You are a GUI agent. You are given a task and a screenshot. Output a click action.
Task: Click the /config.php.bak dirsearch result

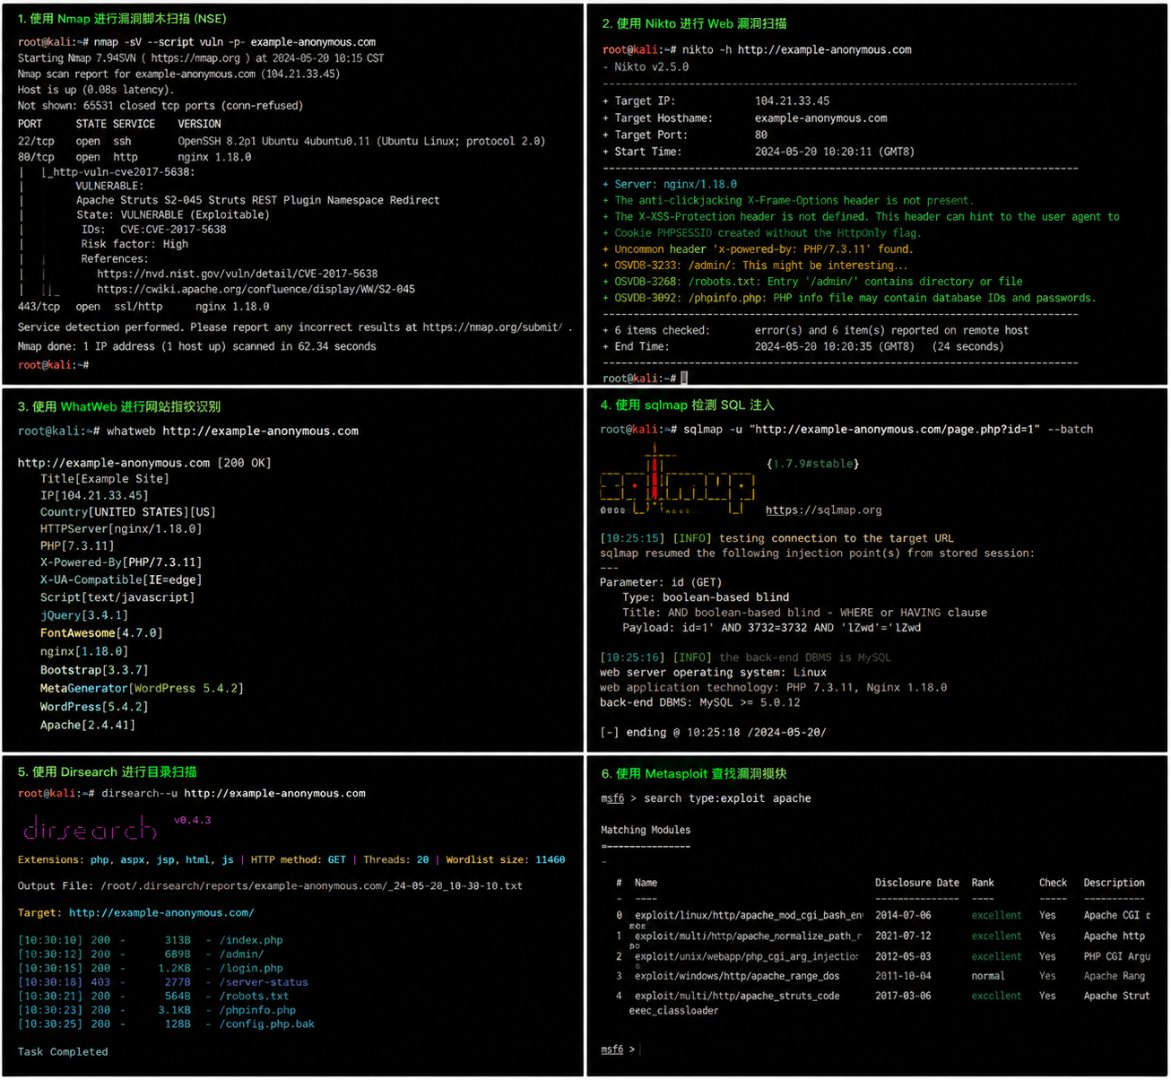[x=167, y=1024]
